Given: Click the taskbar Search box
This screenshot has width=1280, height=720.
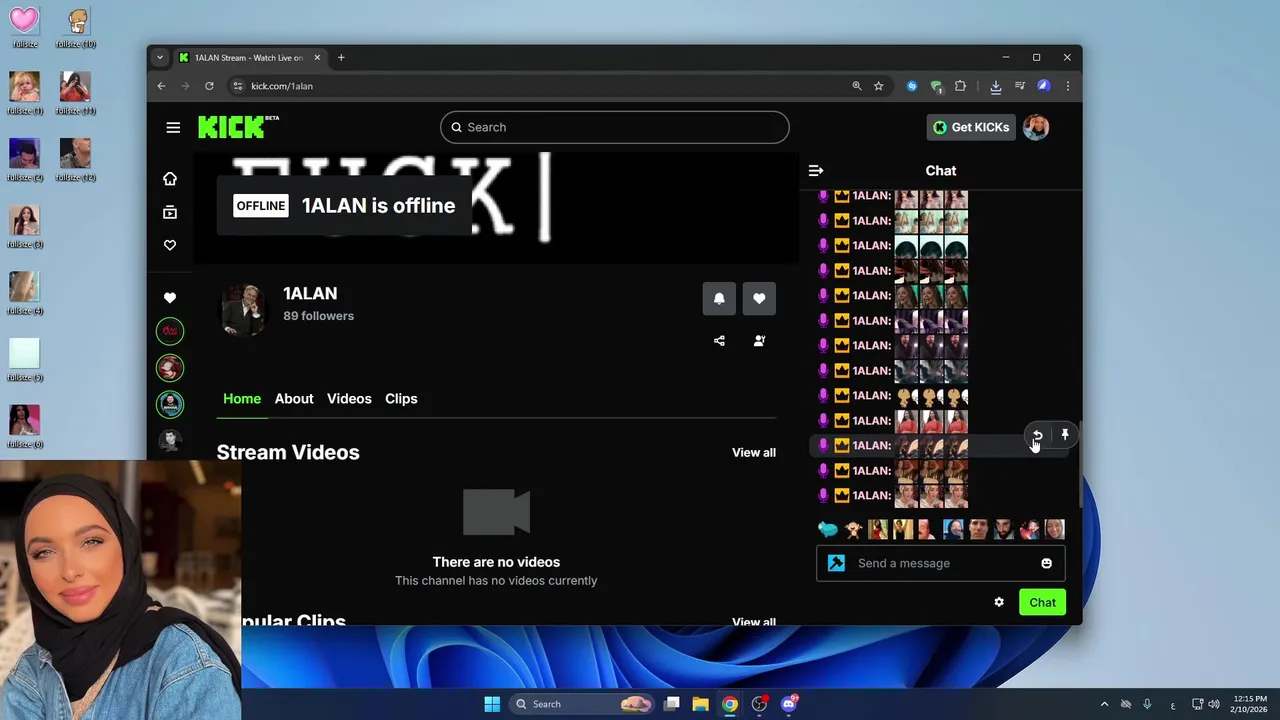Looking at the screenshot, I should click(582, 704).
